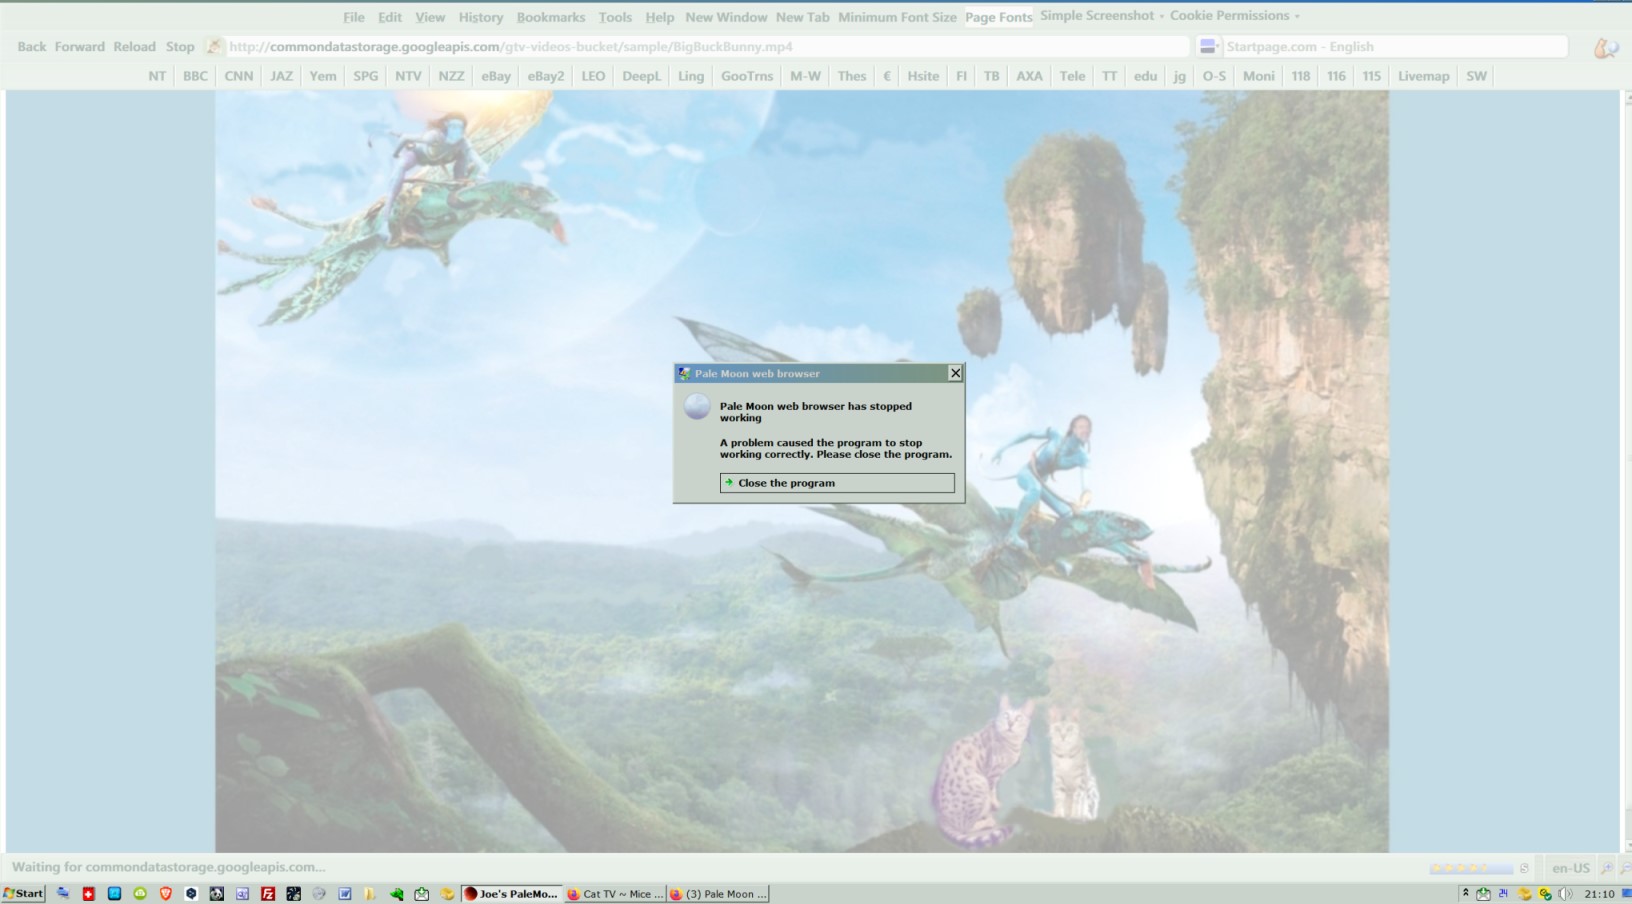
Task: Click Close the program in crash dialog
Action: click(837, 483)
